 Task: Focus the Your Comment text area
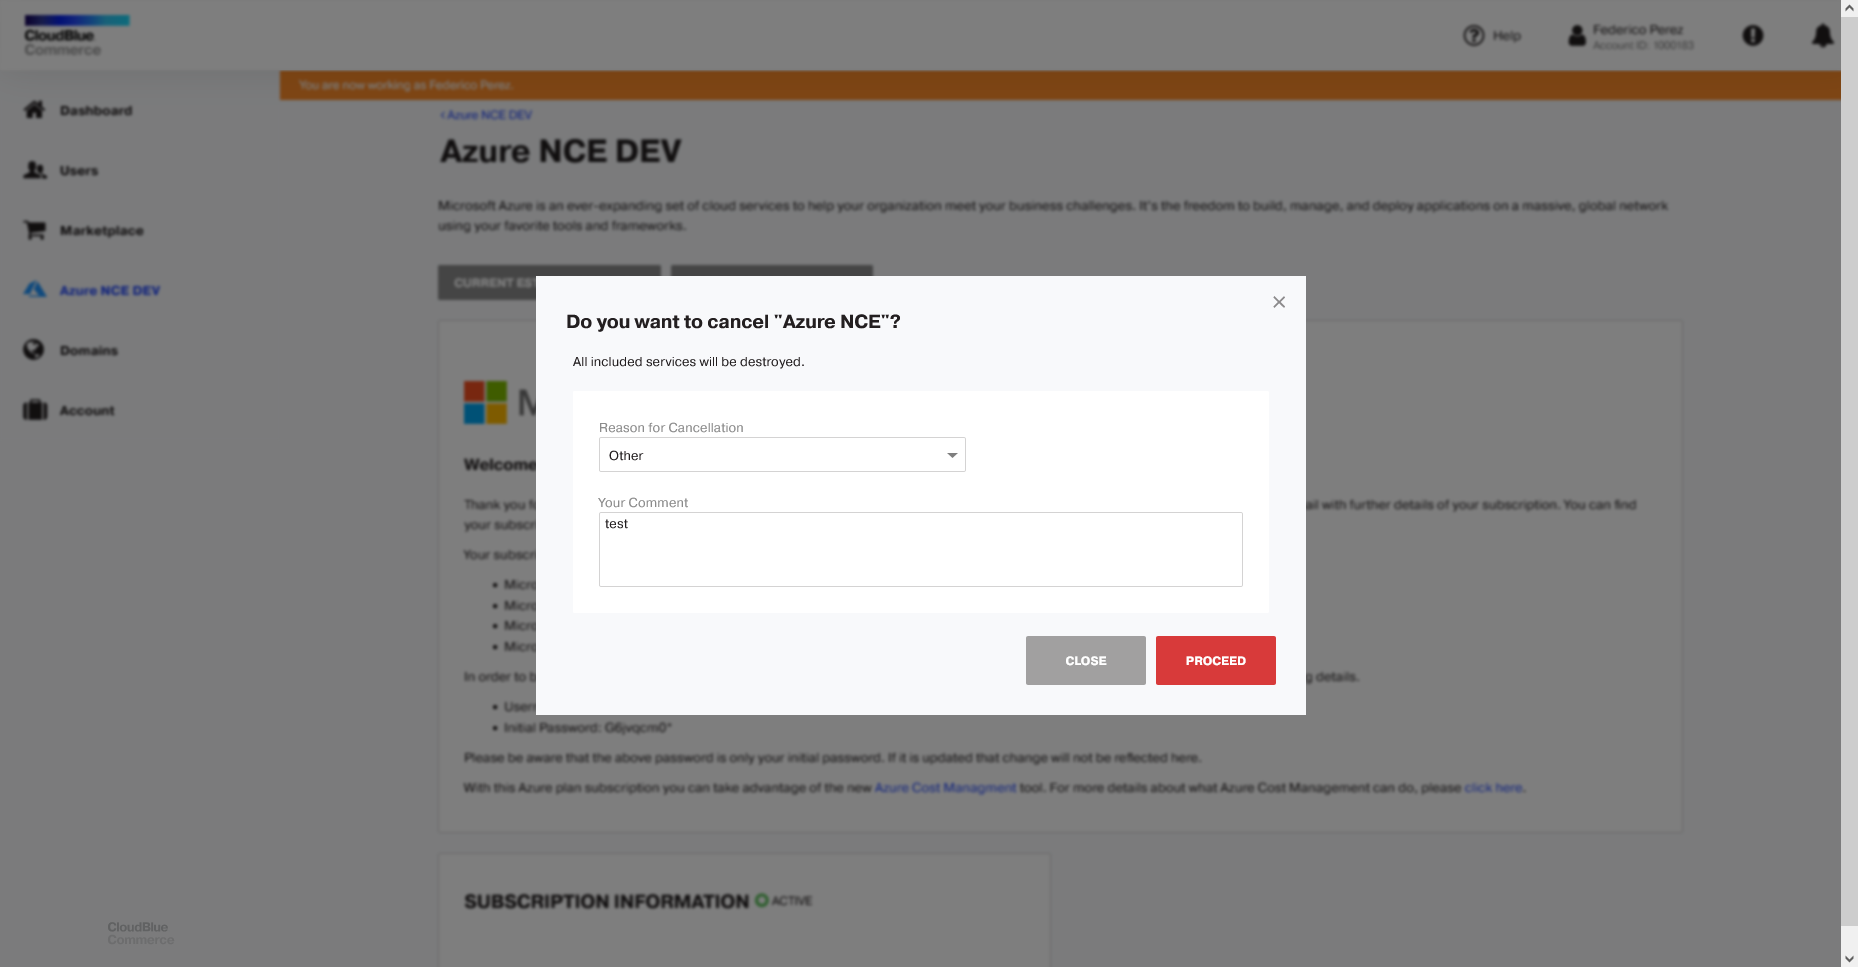920,549
